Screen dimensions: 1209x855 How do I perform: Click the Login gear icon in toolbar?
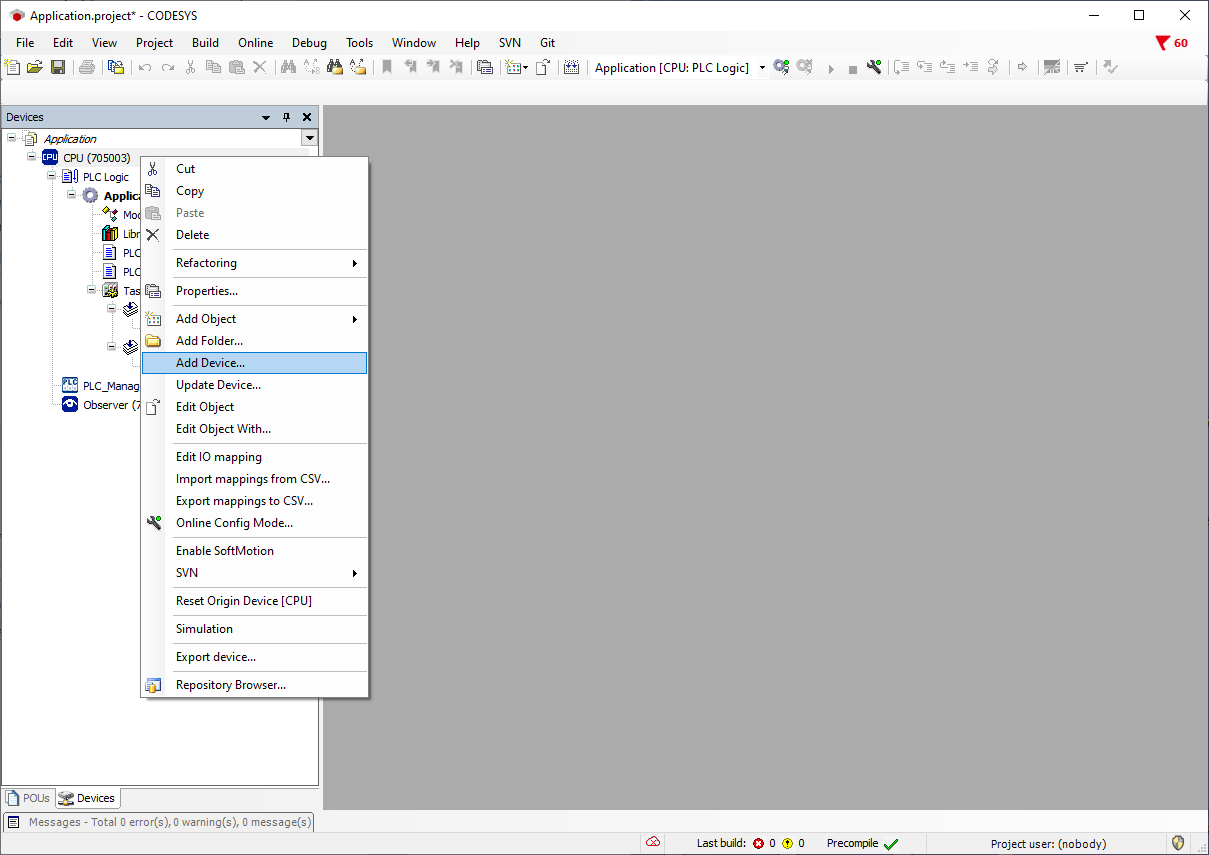pyautogui.click(x=781, y=67)
